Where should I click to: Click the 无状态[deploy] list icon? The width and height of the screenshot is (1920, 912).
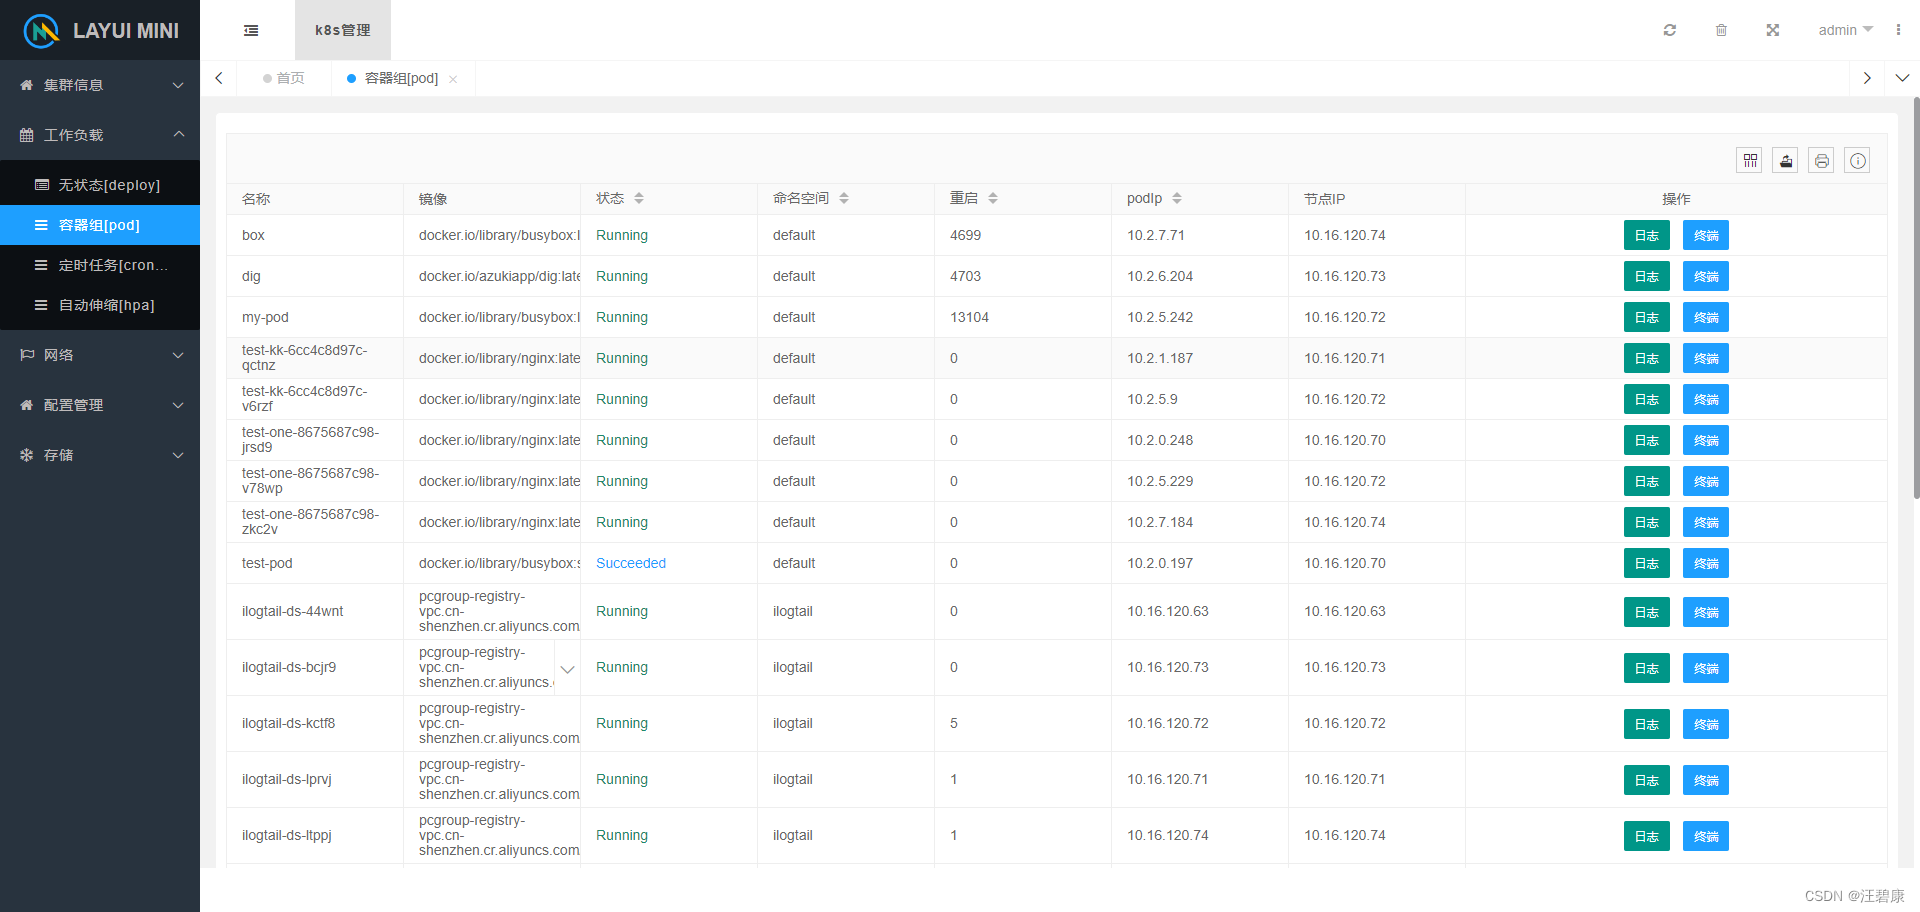pyautogui.click(x=41, y=185)
